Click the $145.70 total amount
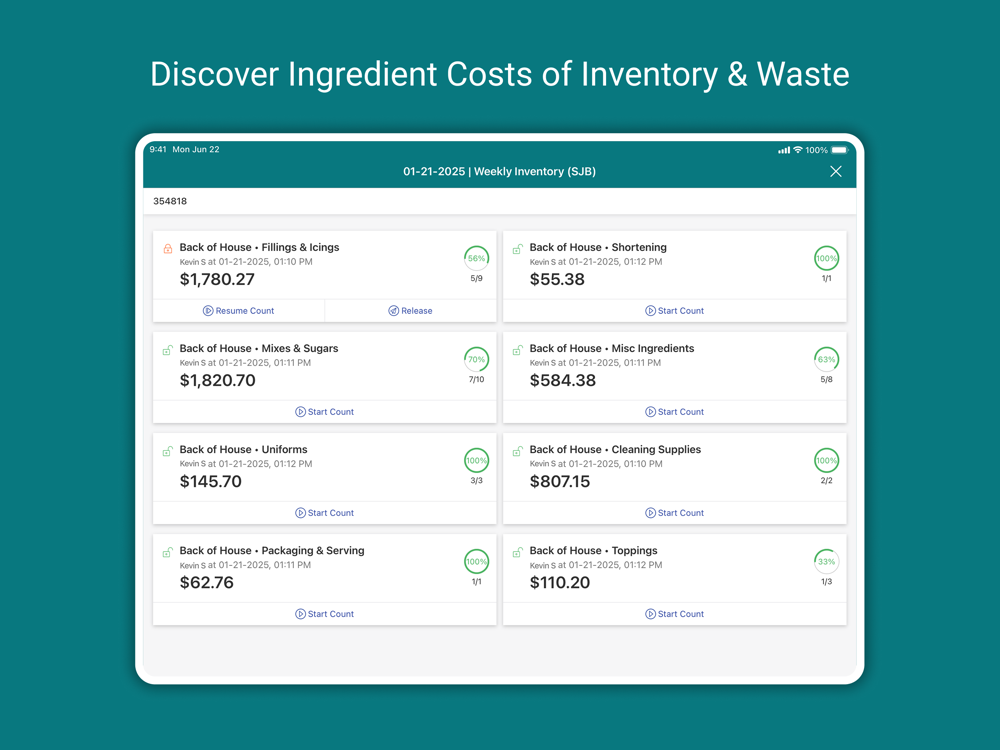1000x750 pixels. (x=210, y=482)
